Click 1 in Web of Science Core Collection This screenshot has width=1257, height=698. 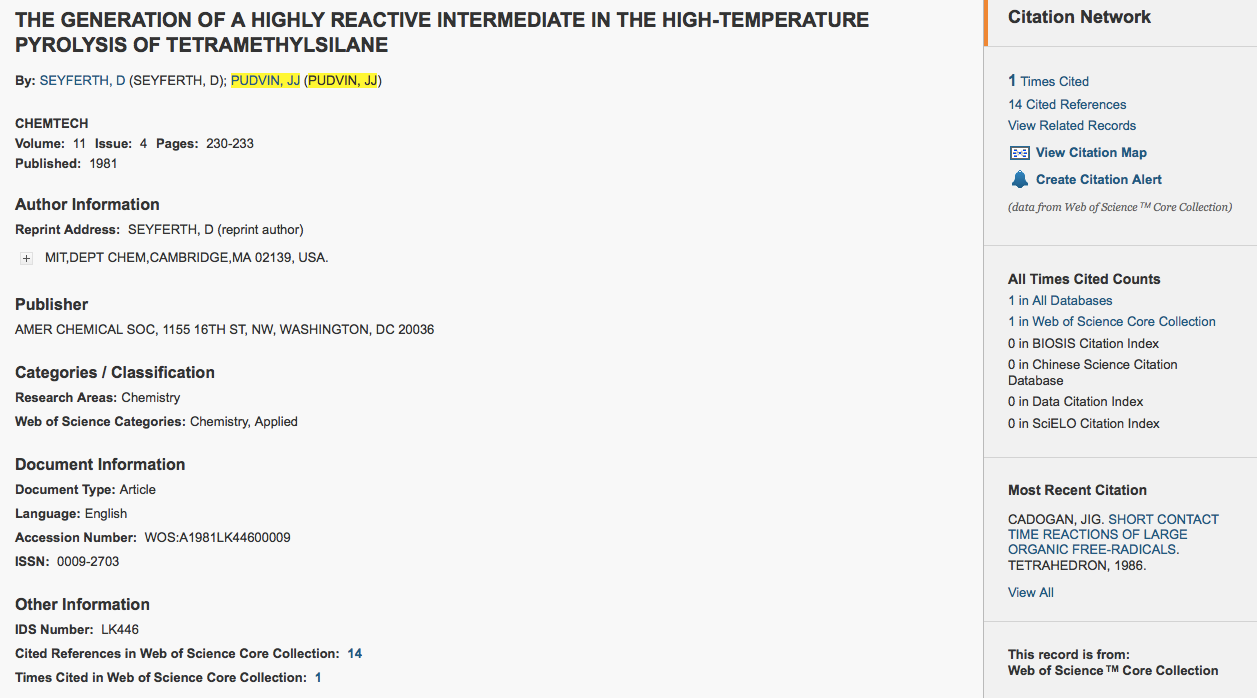(x=1112, y=321)
